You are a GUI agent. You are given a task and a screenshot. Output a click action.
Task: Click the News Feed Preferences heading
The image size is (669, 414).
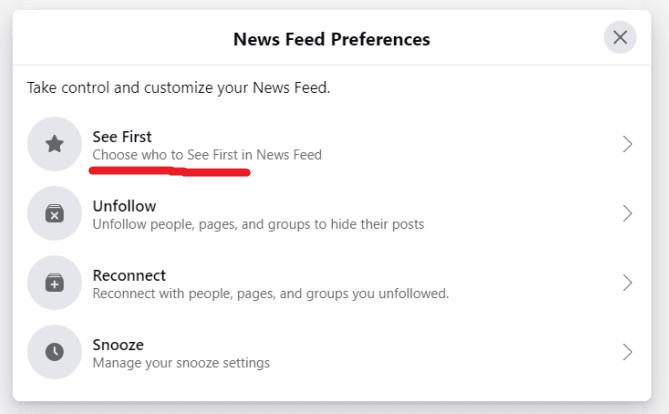point(331,40)
